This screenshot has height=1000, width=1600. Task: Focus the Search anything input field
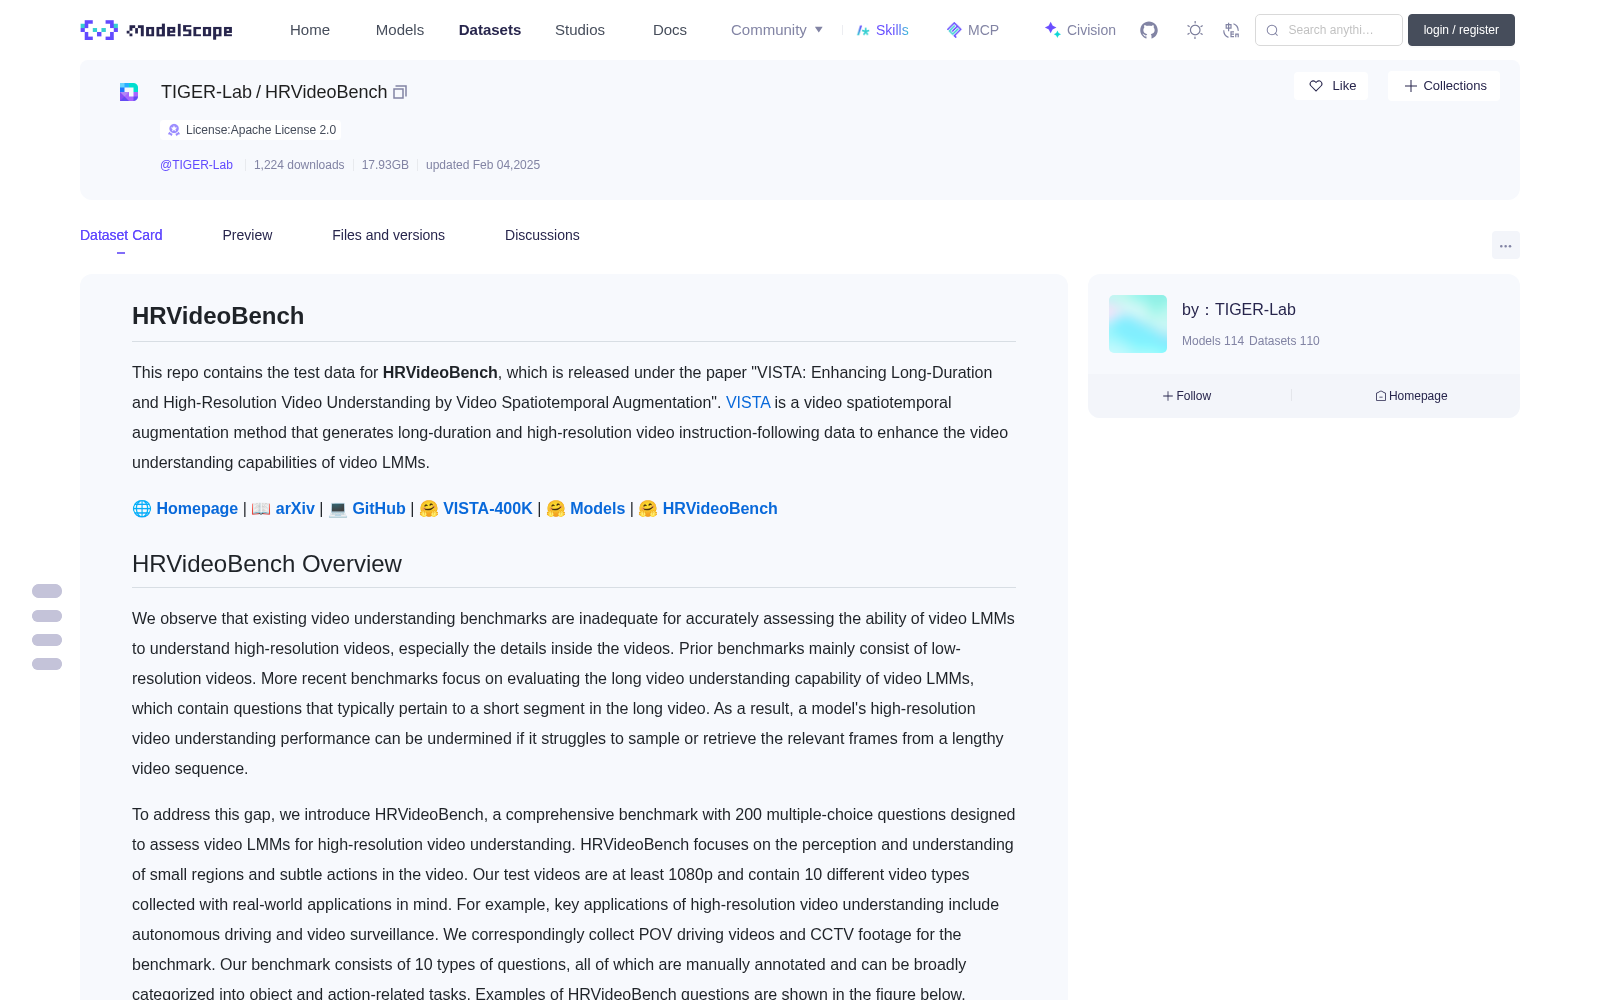tap(1329, 30)
